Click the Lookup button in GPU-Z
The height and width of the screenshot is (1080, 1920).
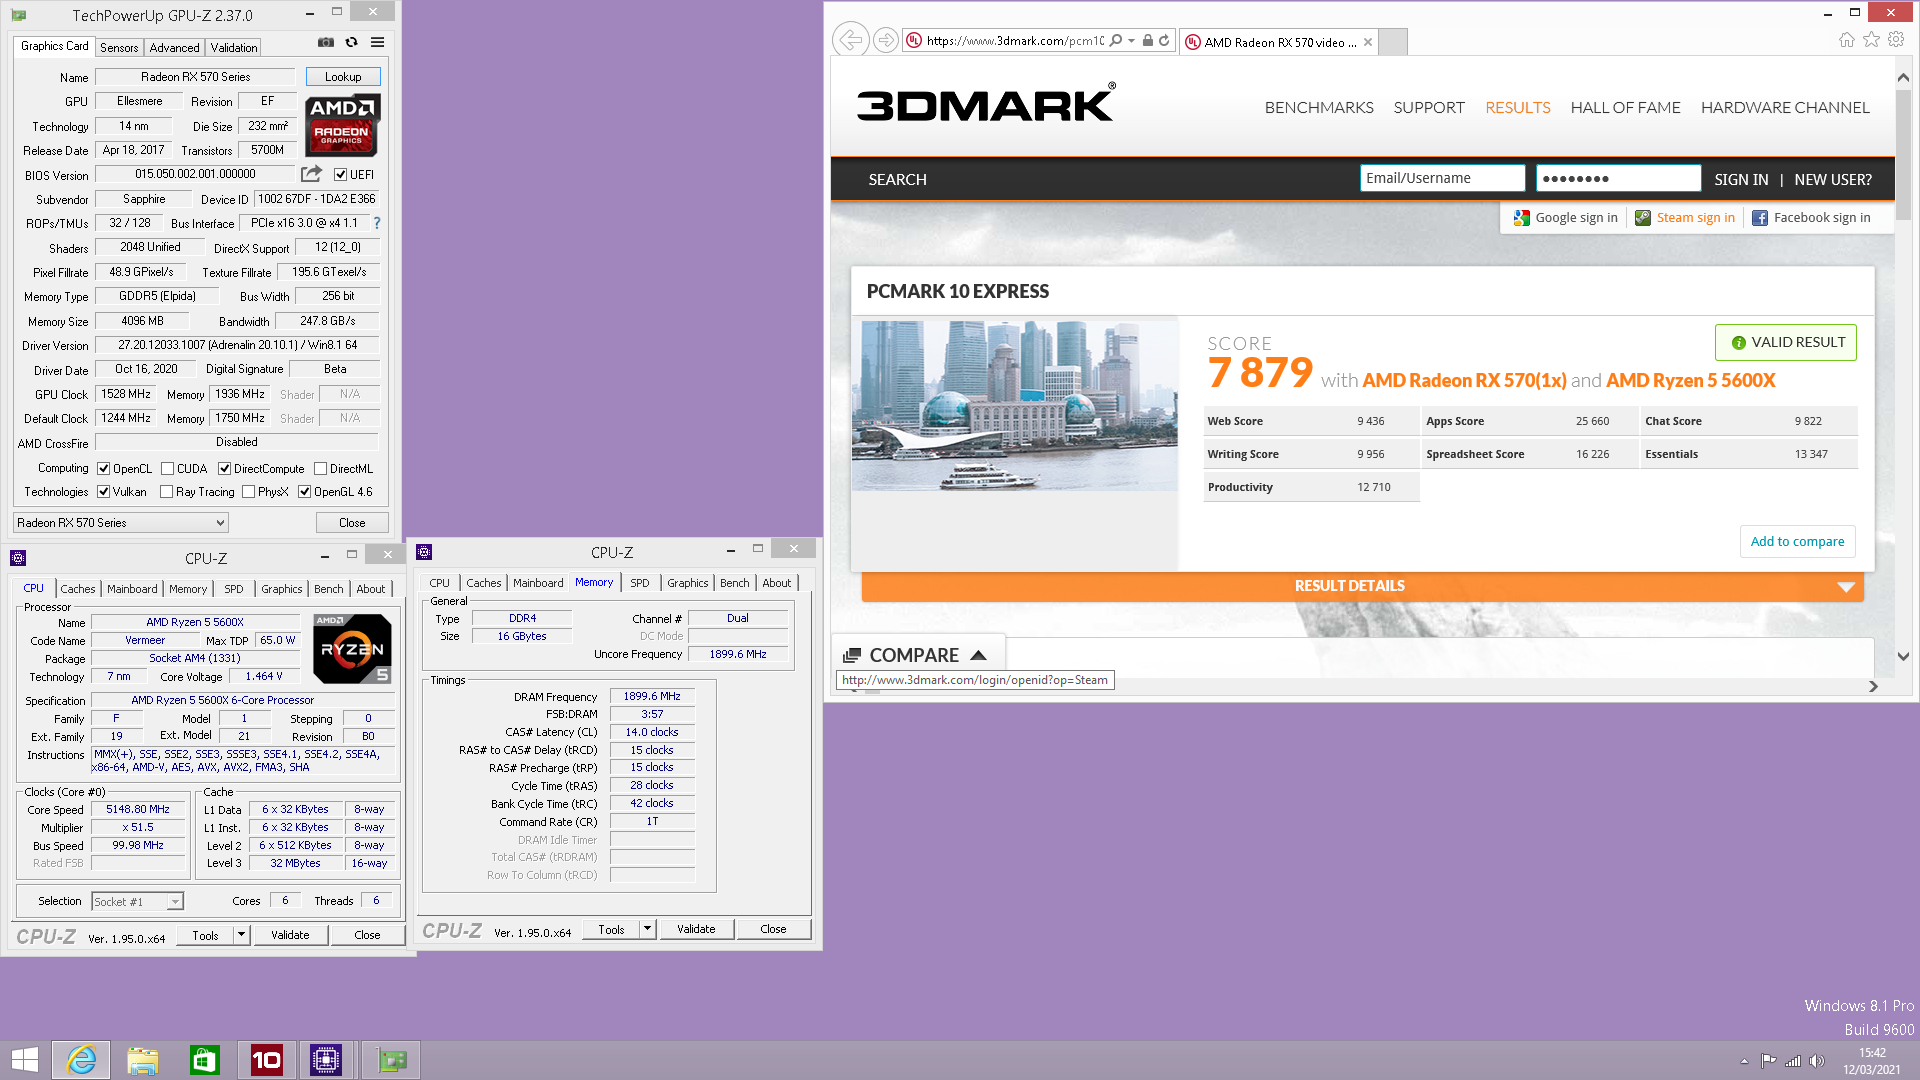(x=343, y=77)
